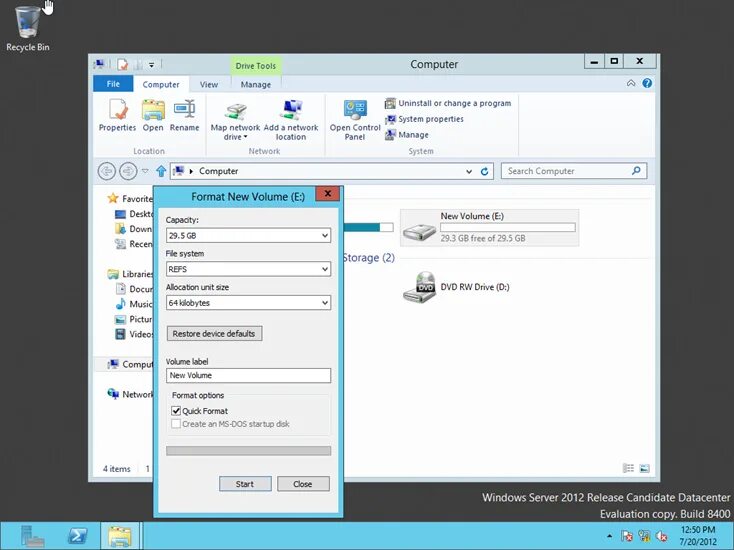Click the Volume label text field
The width and height of the screenshot is (734, 550).
248,375
